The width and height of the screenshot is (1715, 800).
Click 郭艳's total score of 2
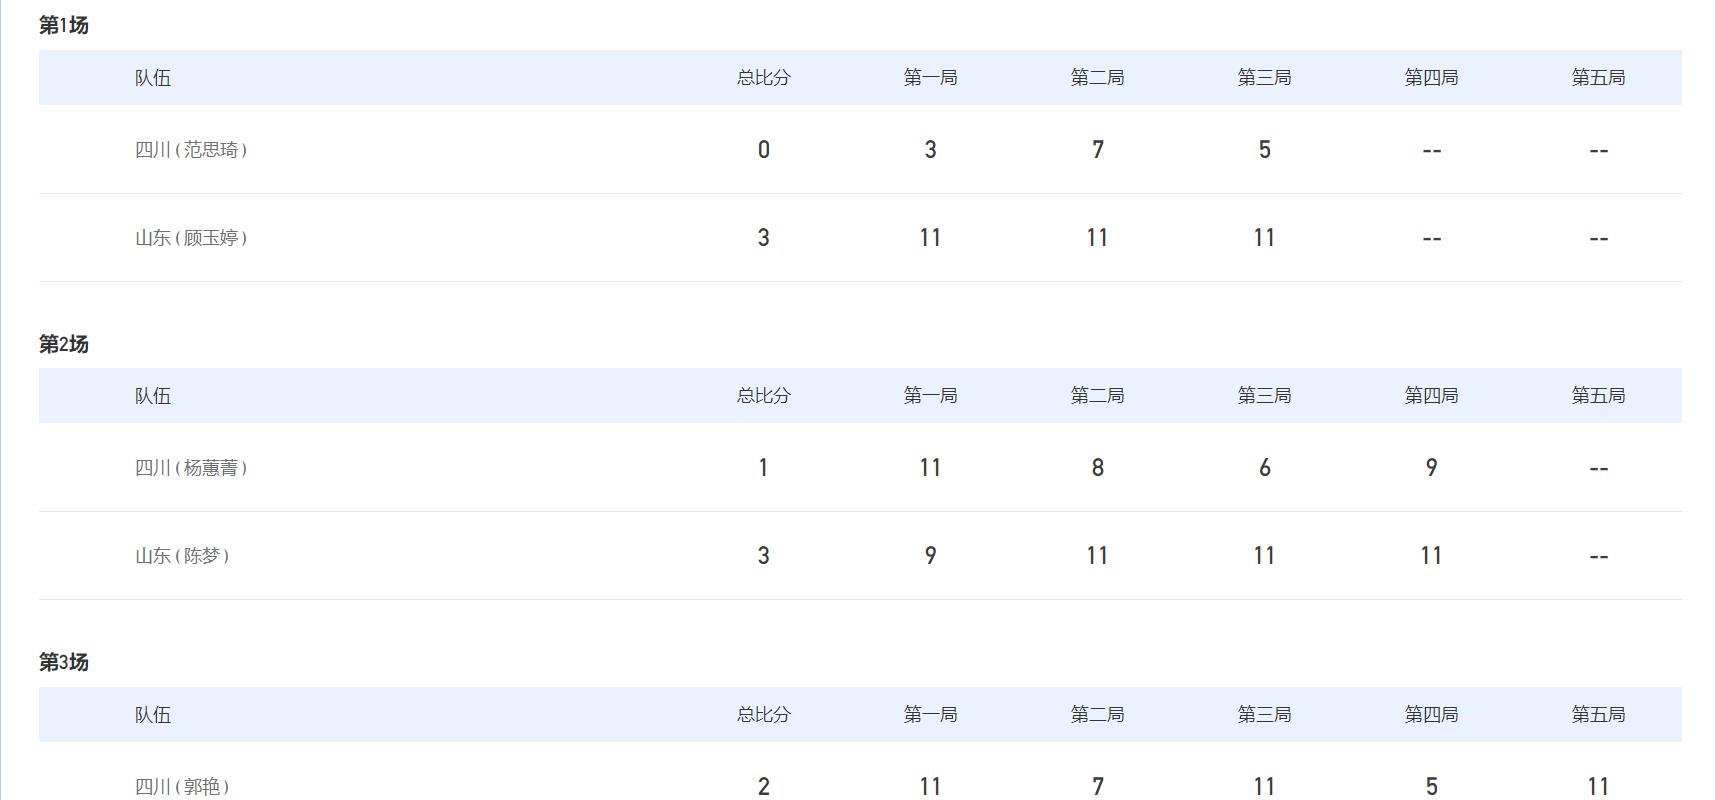point(763,787)
